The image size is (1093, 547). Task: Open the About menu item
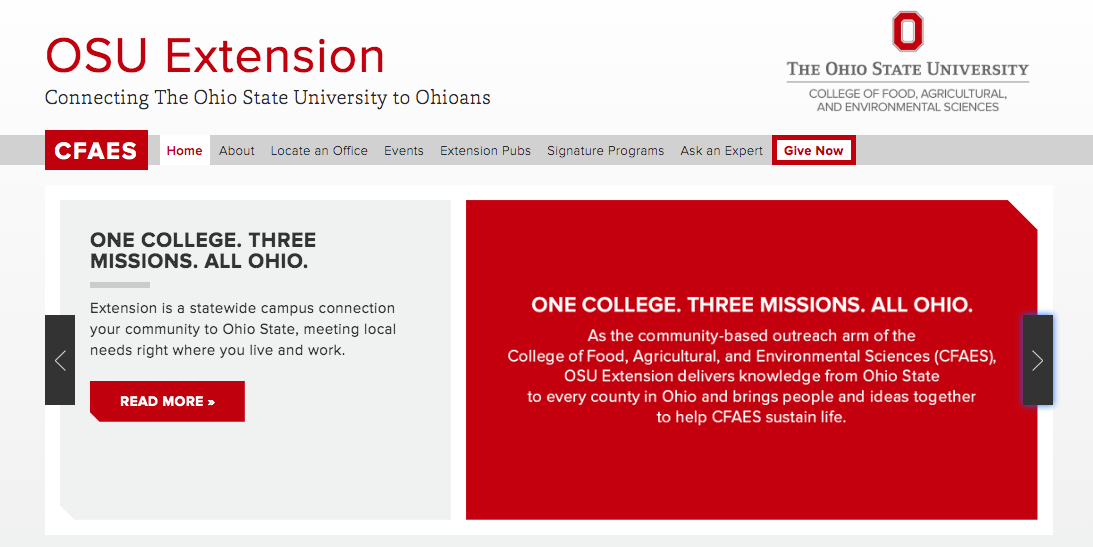point(237,151)
